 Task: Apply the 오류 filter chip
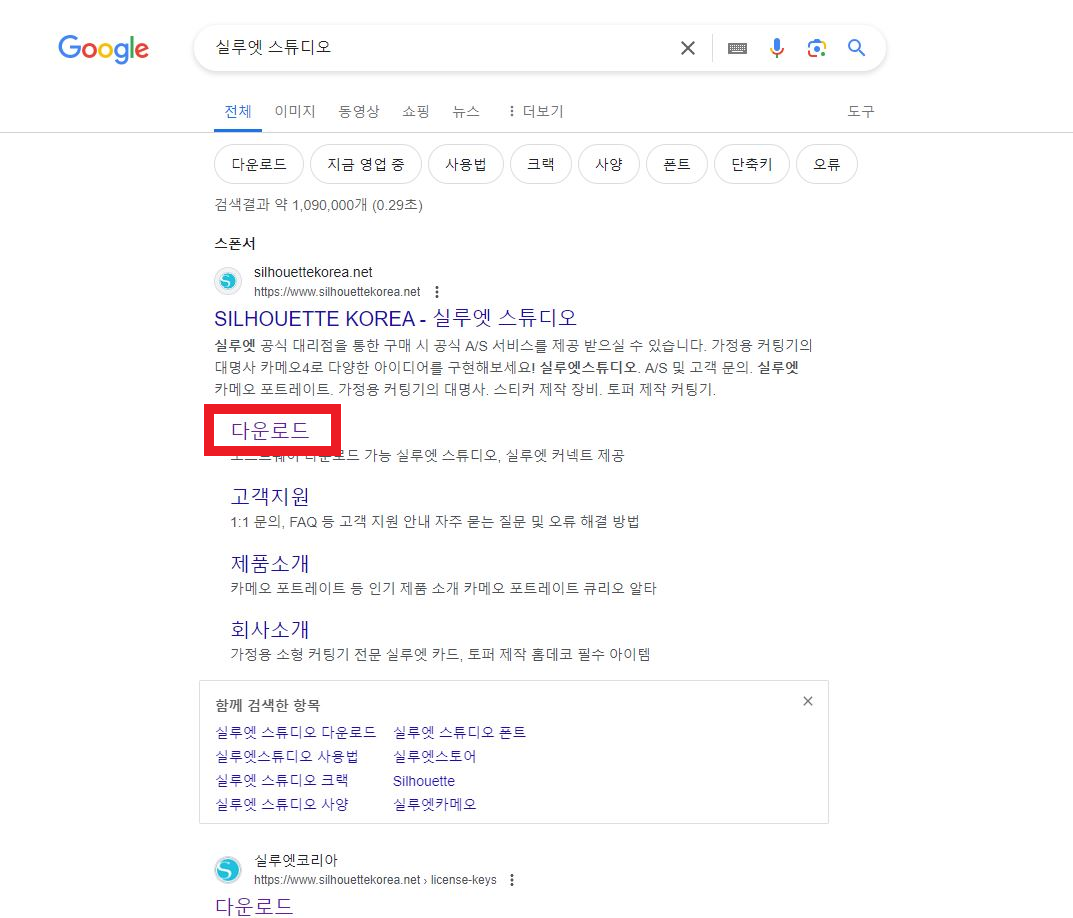827,164
